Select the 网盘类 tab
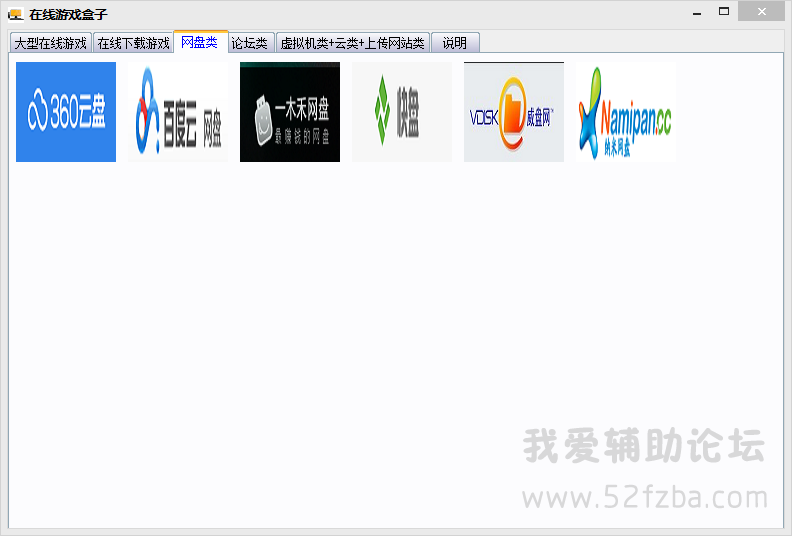The image size is (792, 536). pos(200,42)
